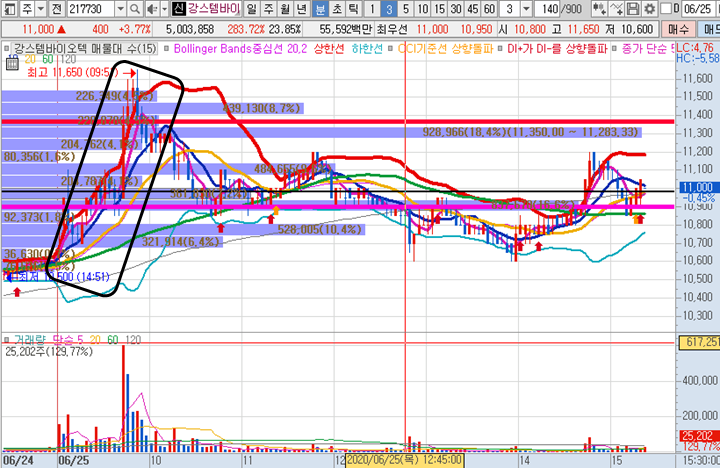
Task: Click the 928,966(18.4%) volume profile bar label
Action: [x=530, y=132]
